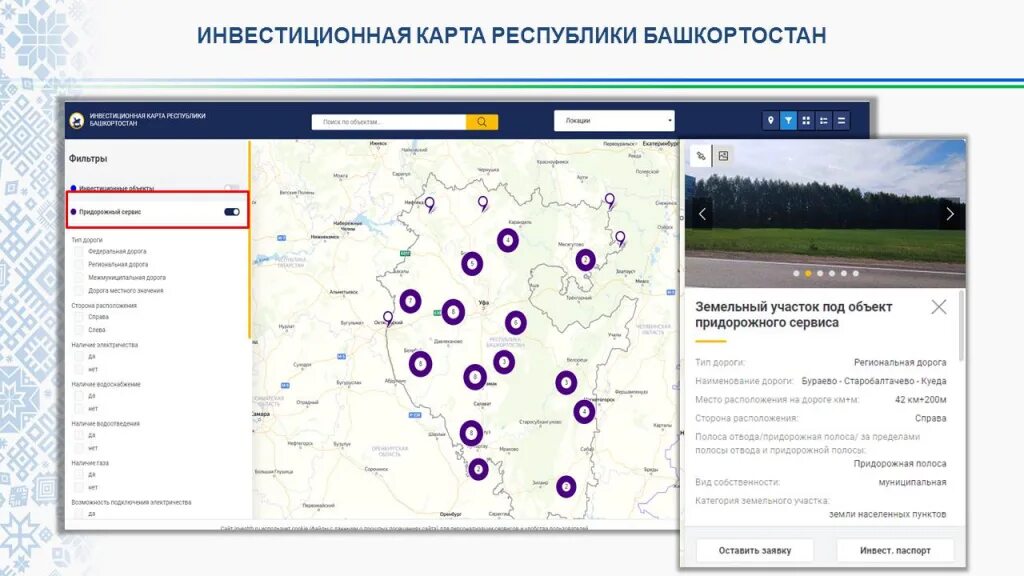Check 'да' under Наличие электричества
This screenshot has height=576, width=1024.
click(x=78, y=357)
